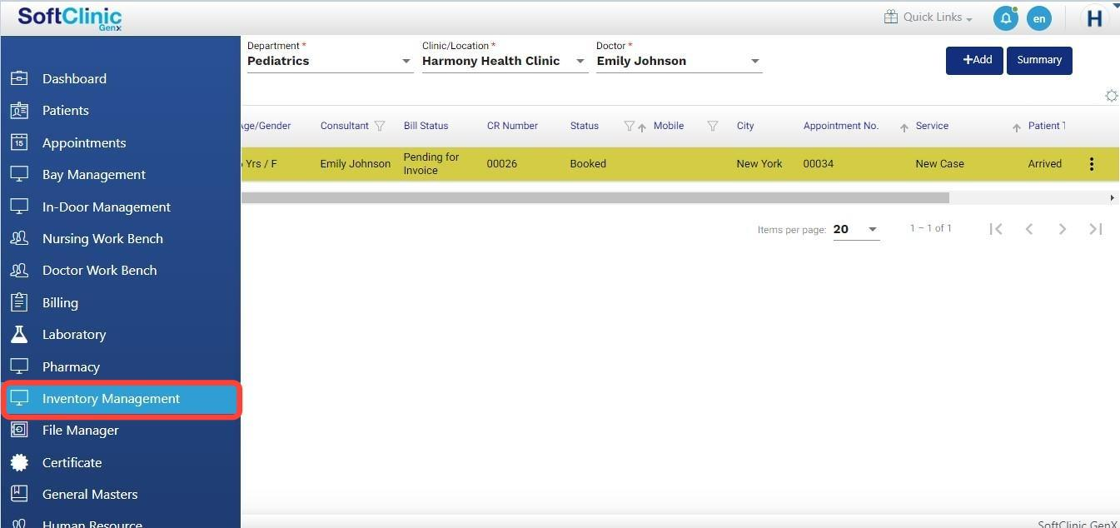Screen dimensions: 1120x528
Task: Go to the last page arrow
Action: [1095, 229]
